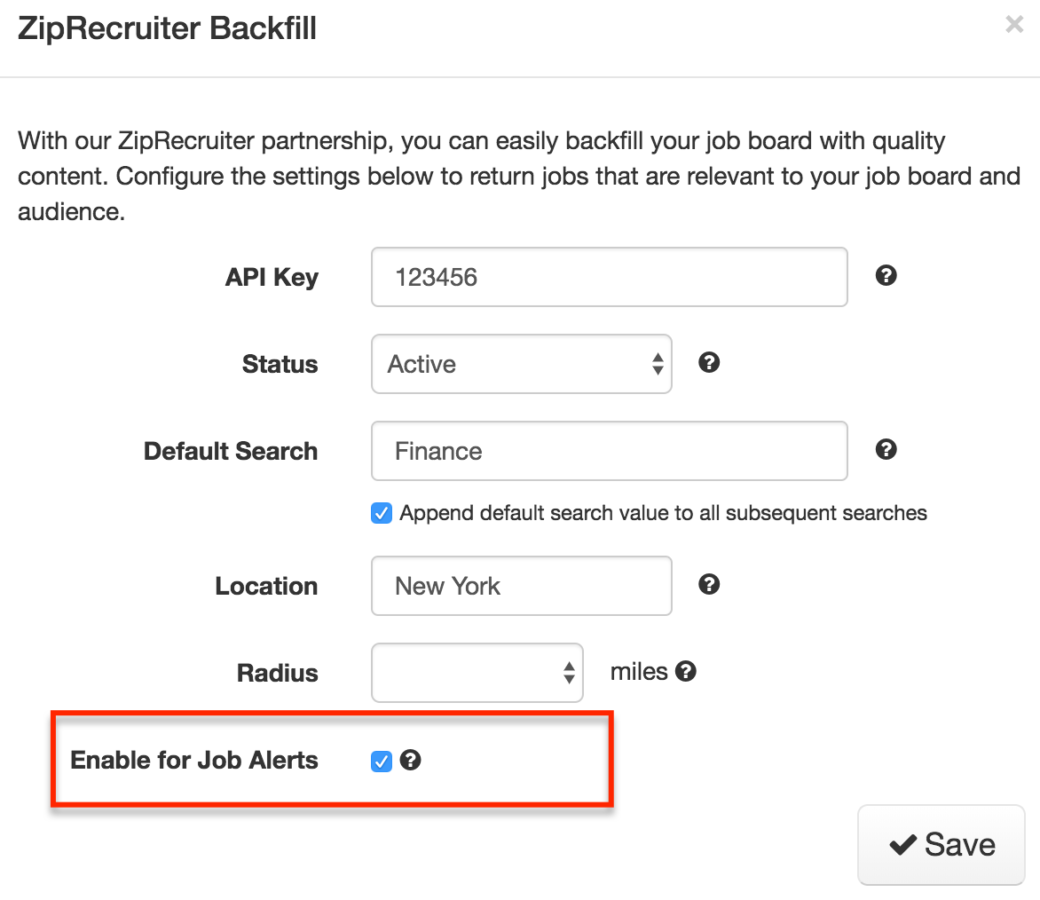Open the Status dropdown showing Active
The height and width of the screenshot is (900, 1040).
coord(520,364)
